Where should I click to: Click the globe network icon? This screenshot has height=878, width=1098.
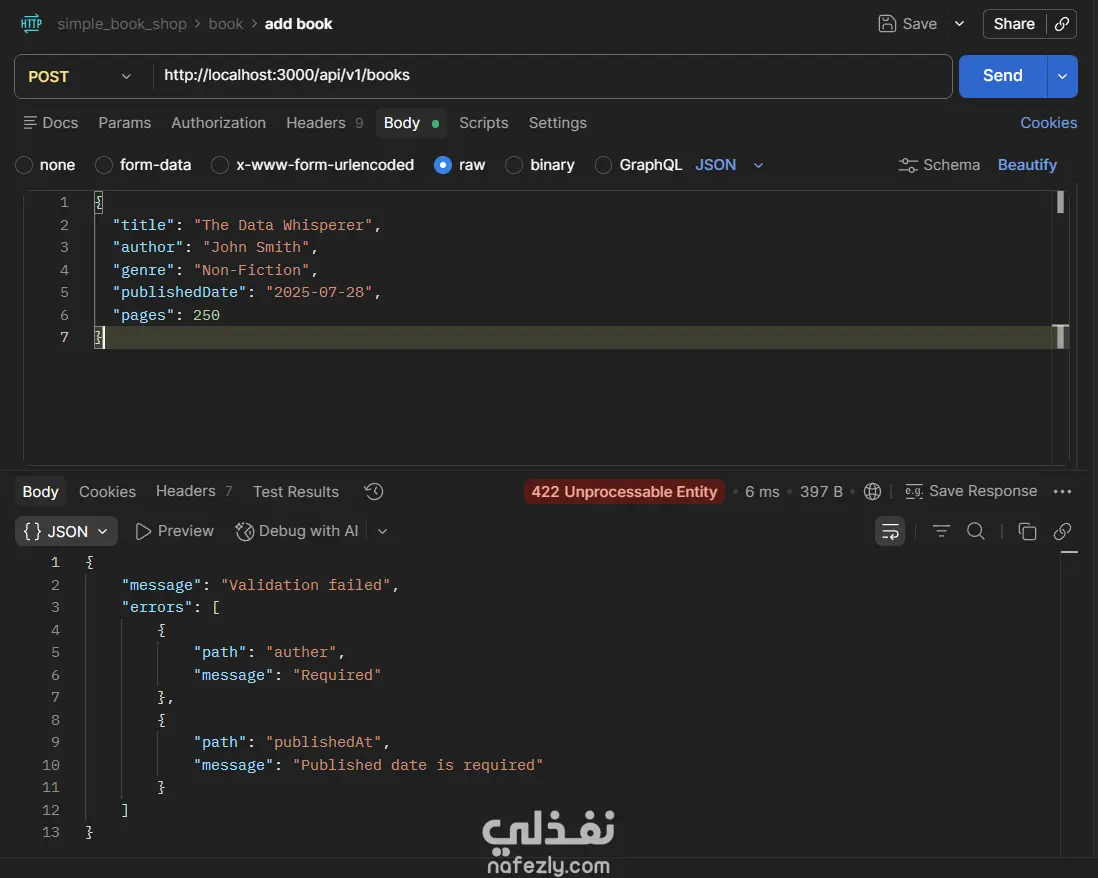point(872,491)
